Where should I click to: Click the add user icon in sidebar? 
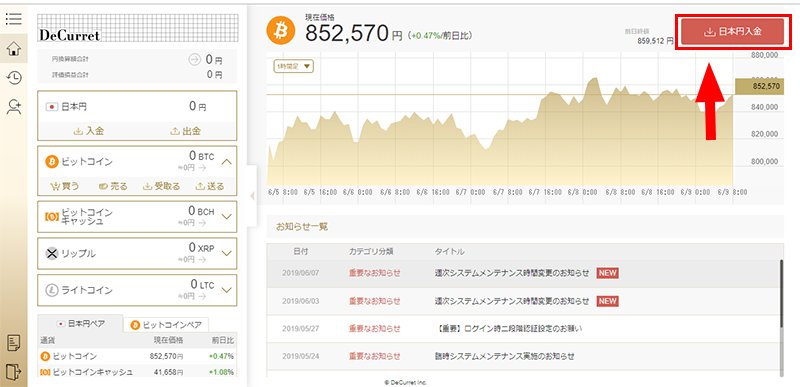[14, 107]
